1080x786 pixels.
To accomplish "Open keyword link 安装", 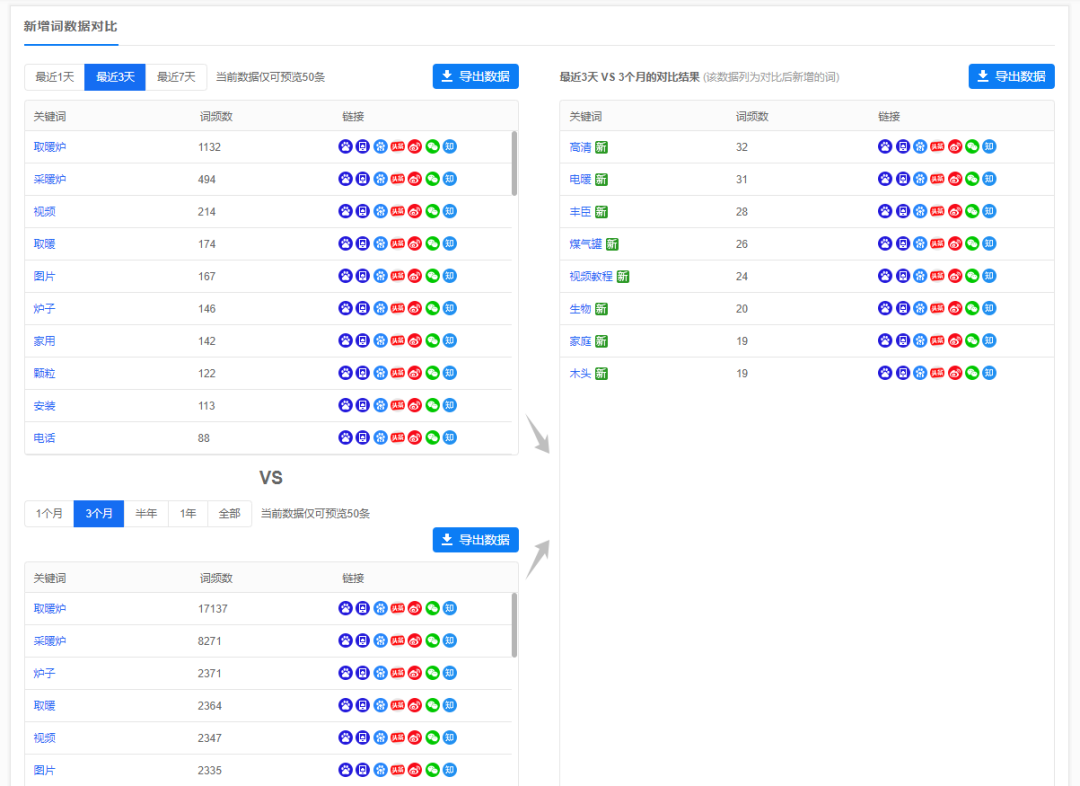I will point(44,406).
